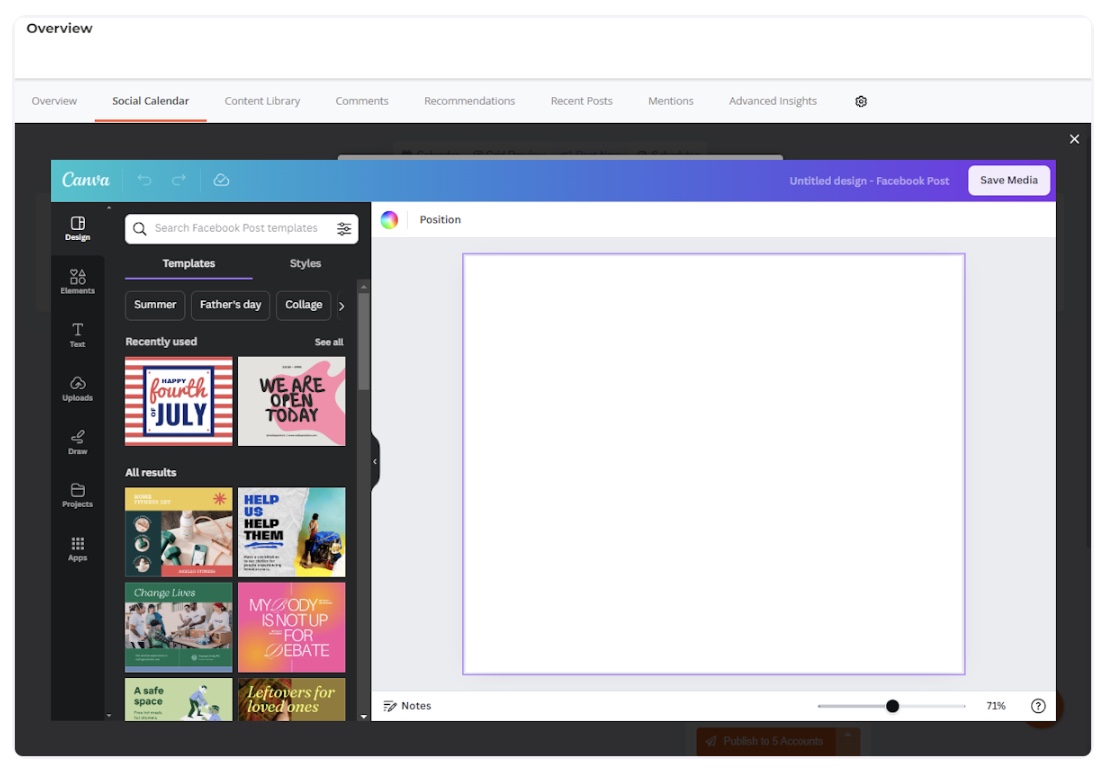
Task: Open the Elements panel in sidebar
Action: 77,281
